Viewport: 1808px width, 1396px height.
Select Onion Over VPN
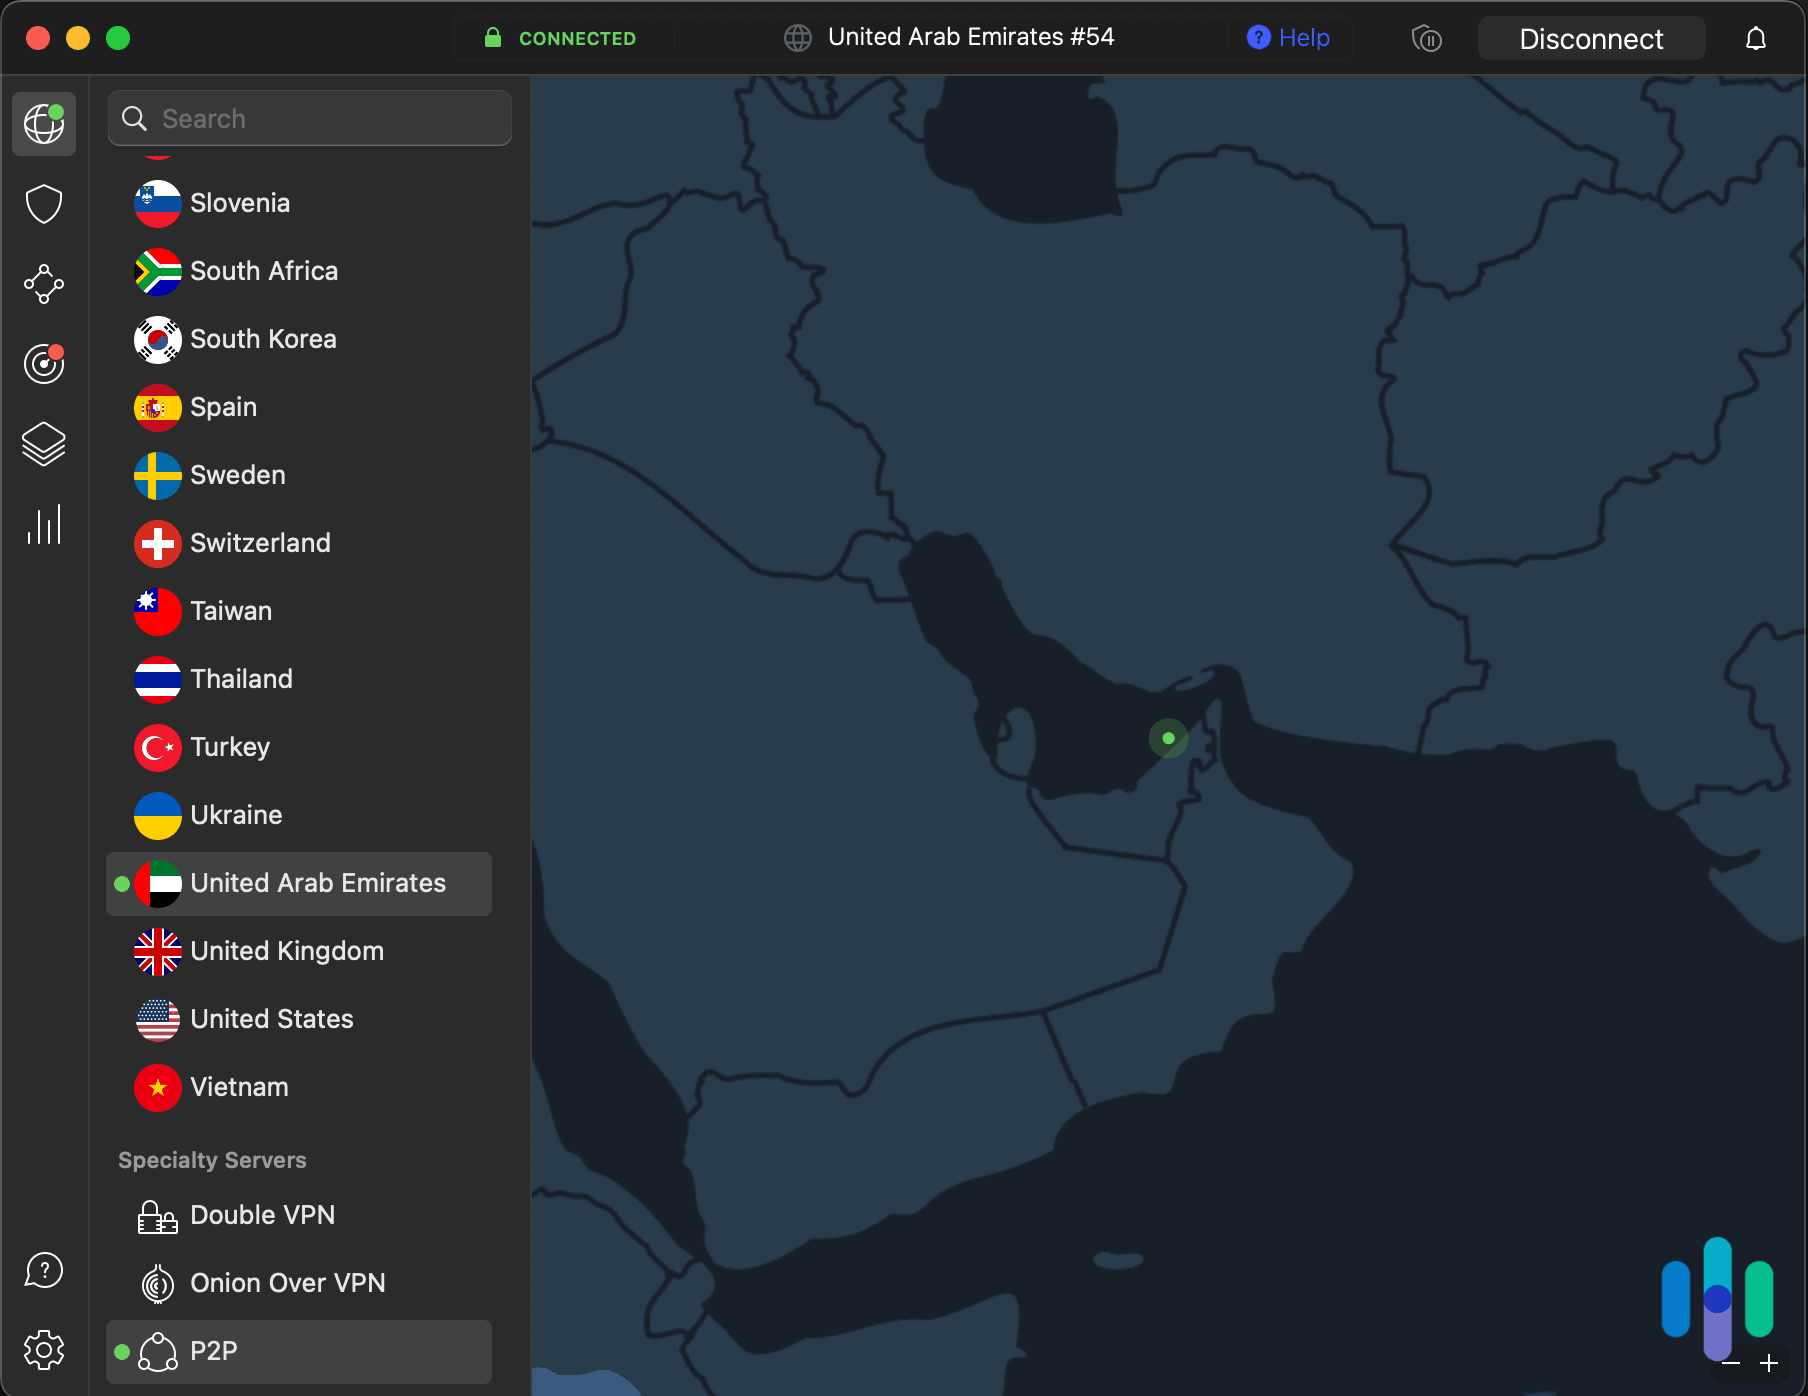(x=288, y=1283)
